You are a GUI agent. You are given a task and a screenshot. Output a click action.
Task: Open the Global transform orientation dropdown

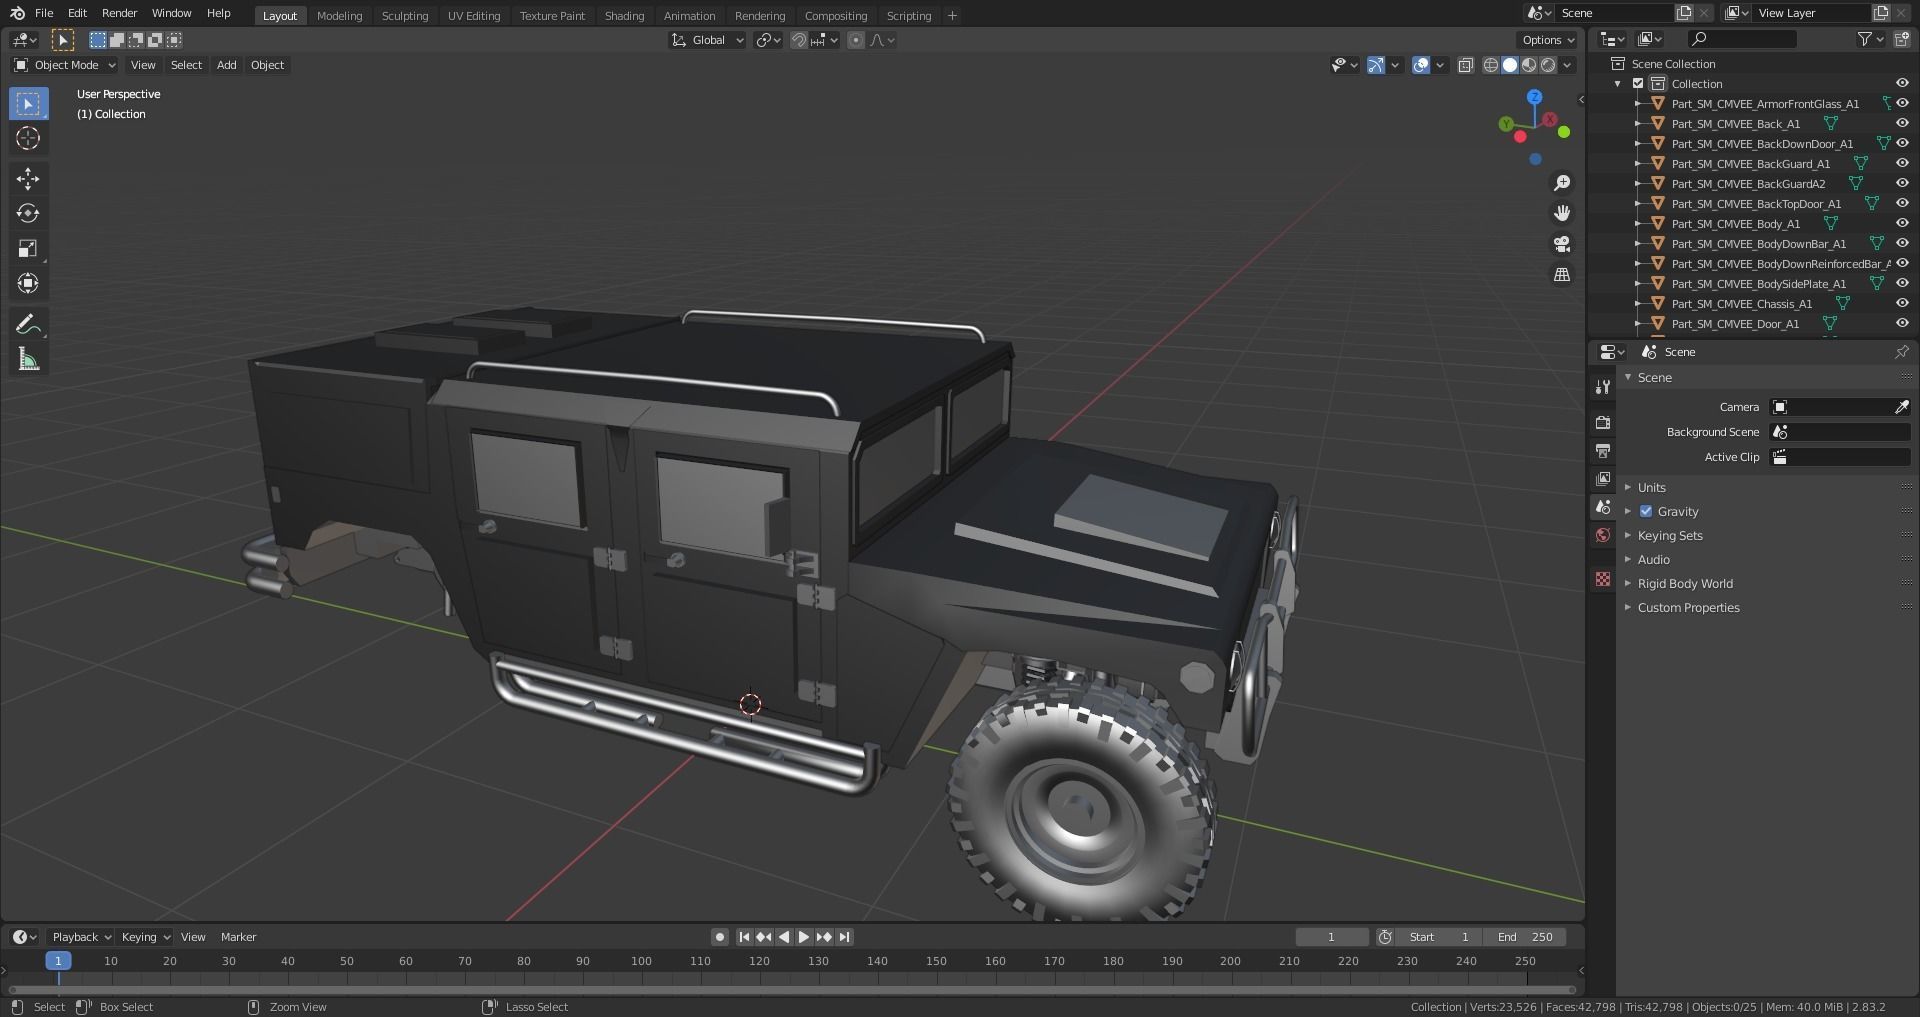click(708, 40)
